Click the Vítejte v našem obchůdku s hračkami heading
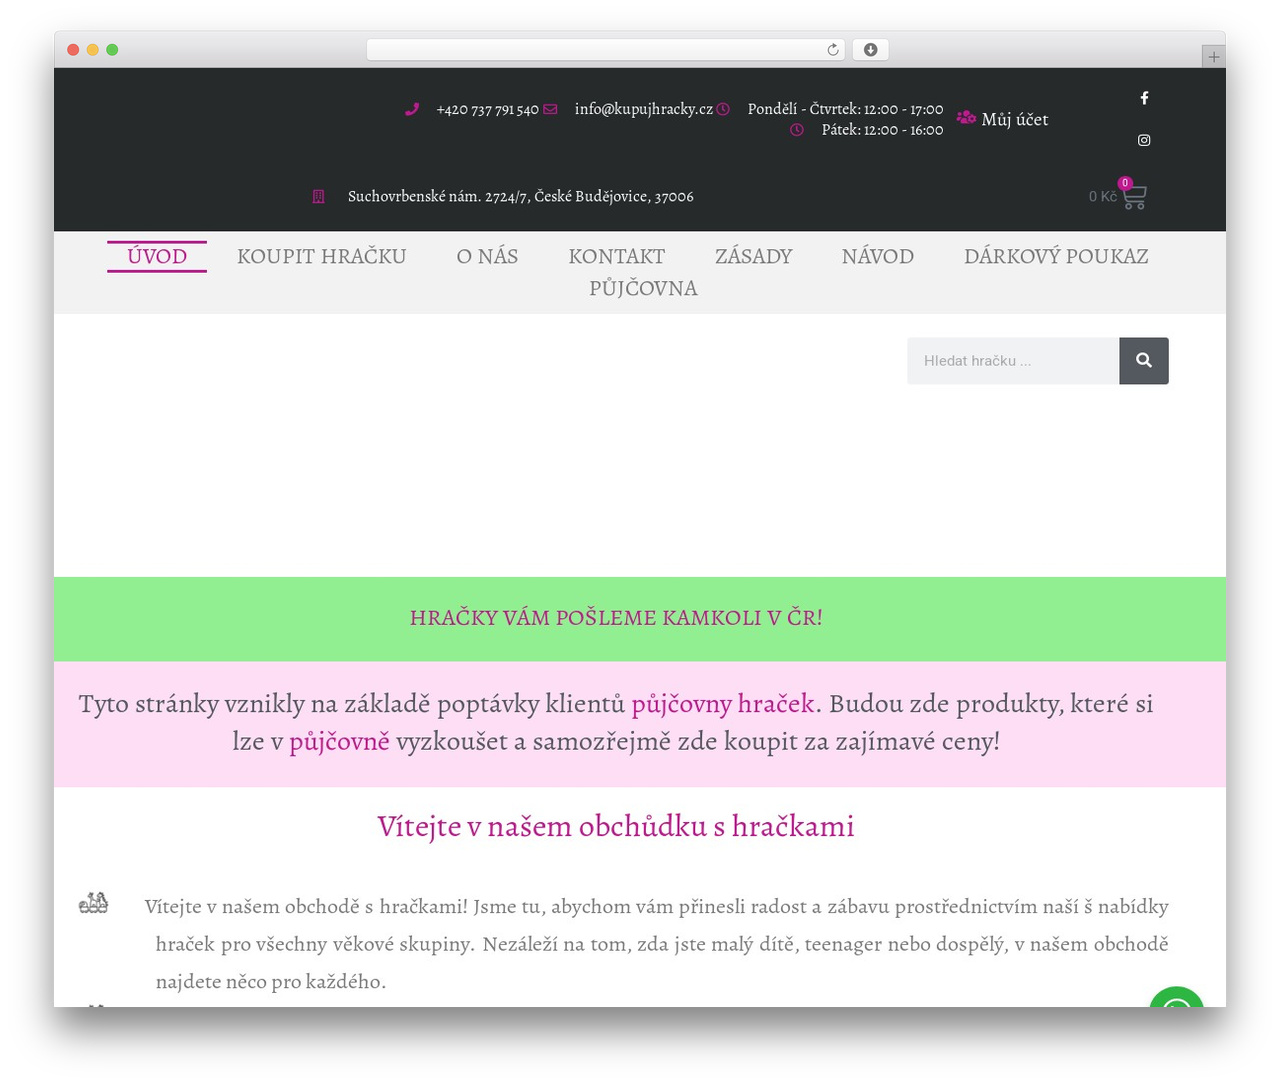The height and width of the screenshot is (1084, 1280). tap(616, 826)
